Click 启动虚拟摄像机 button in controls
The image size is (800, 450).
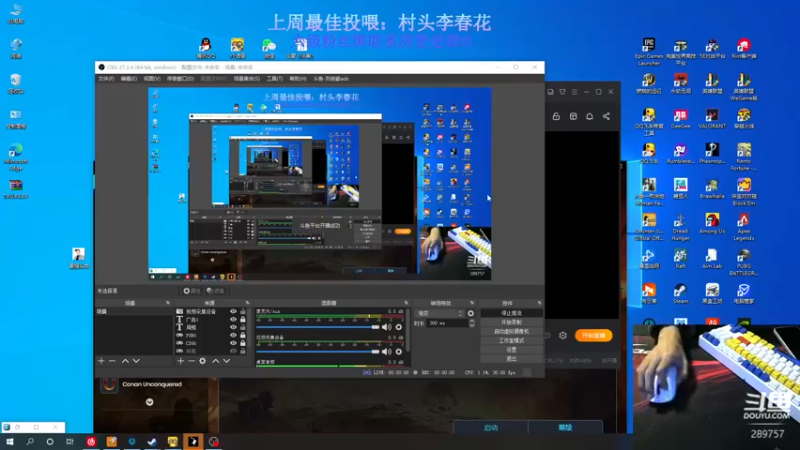511,331
